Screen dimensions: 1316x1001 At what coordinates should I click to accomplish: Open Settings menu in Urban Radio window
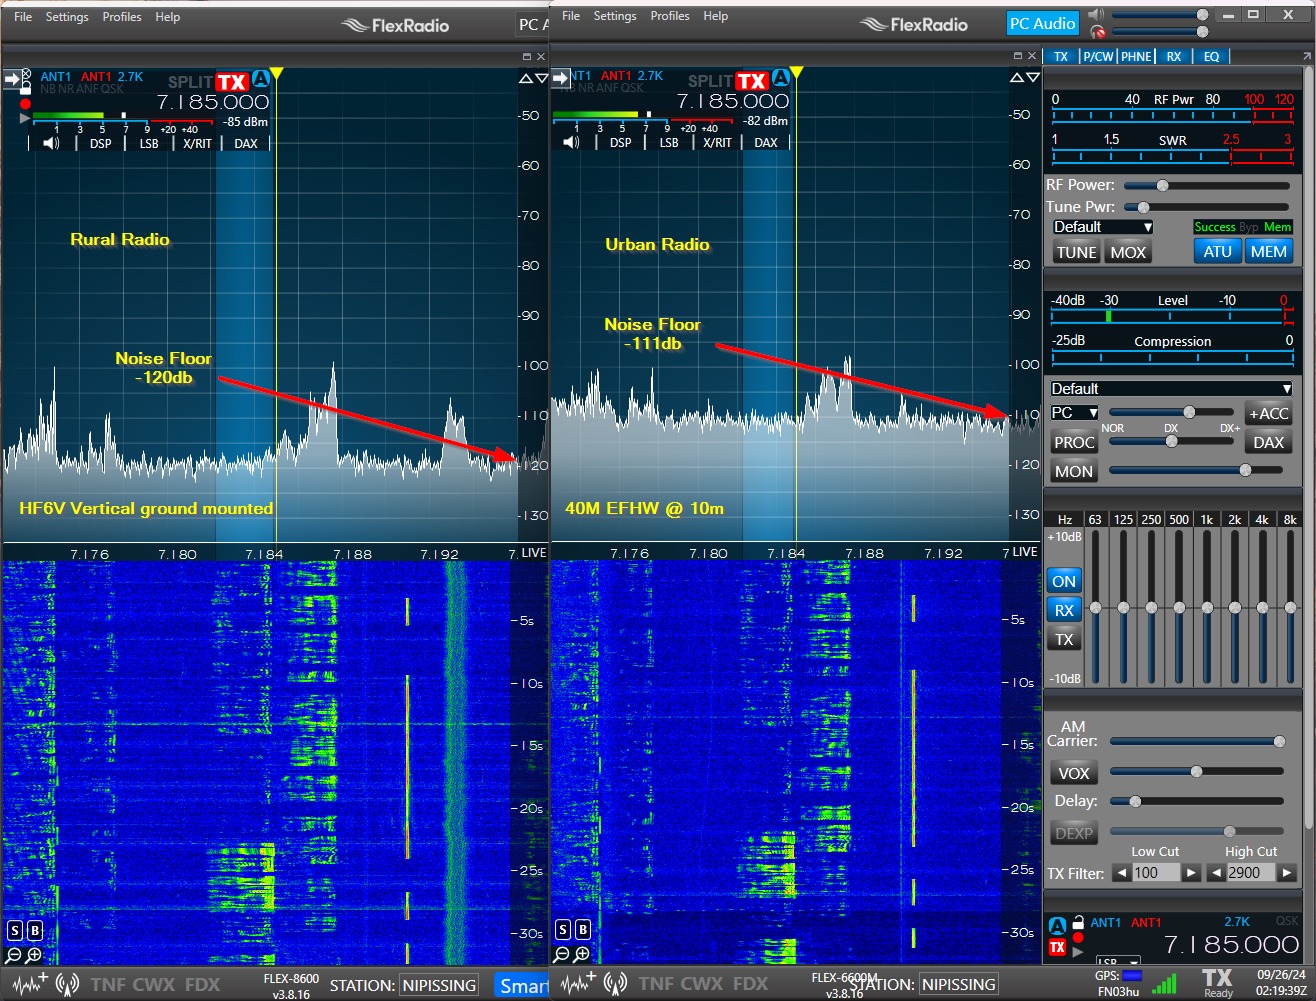[x=615, y=16]
